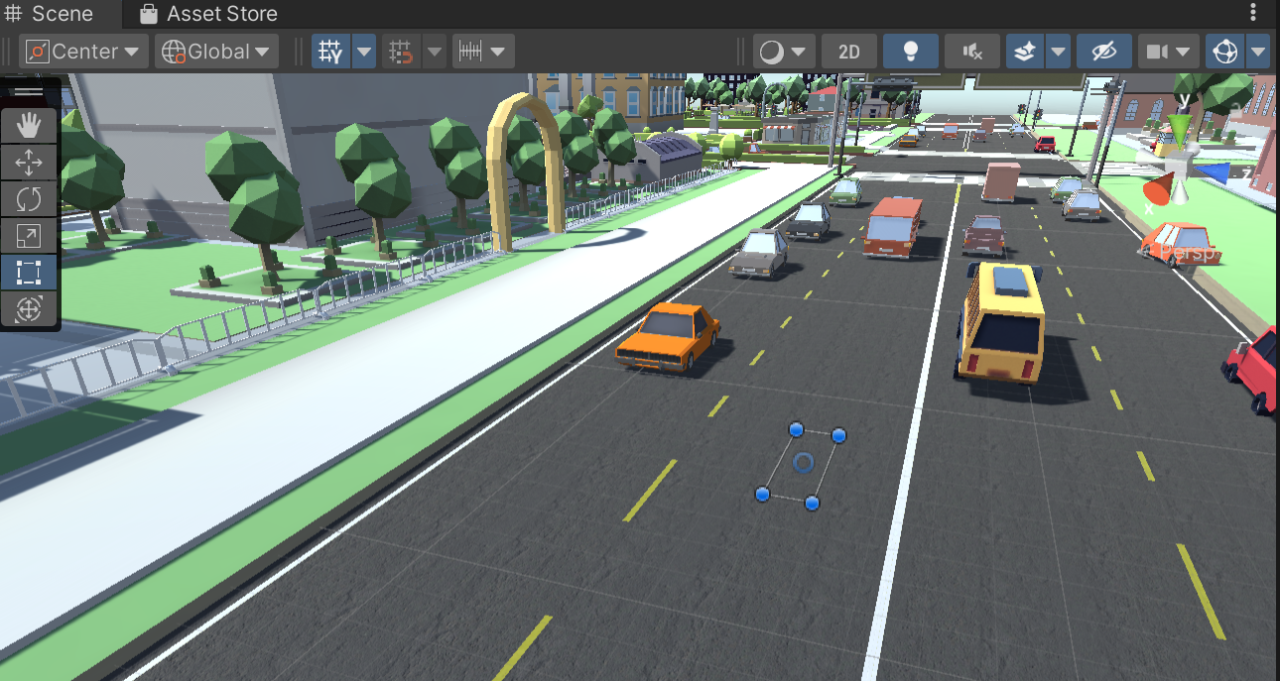Toggle hidden objects visibility eye icon
The image size is (1280, 681).
1104,52
